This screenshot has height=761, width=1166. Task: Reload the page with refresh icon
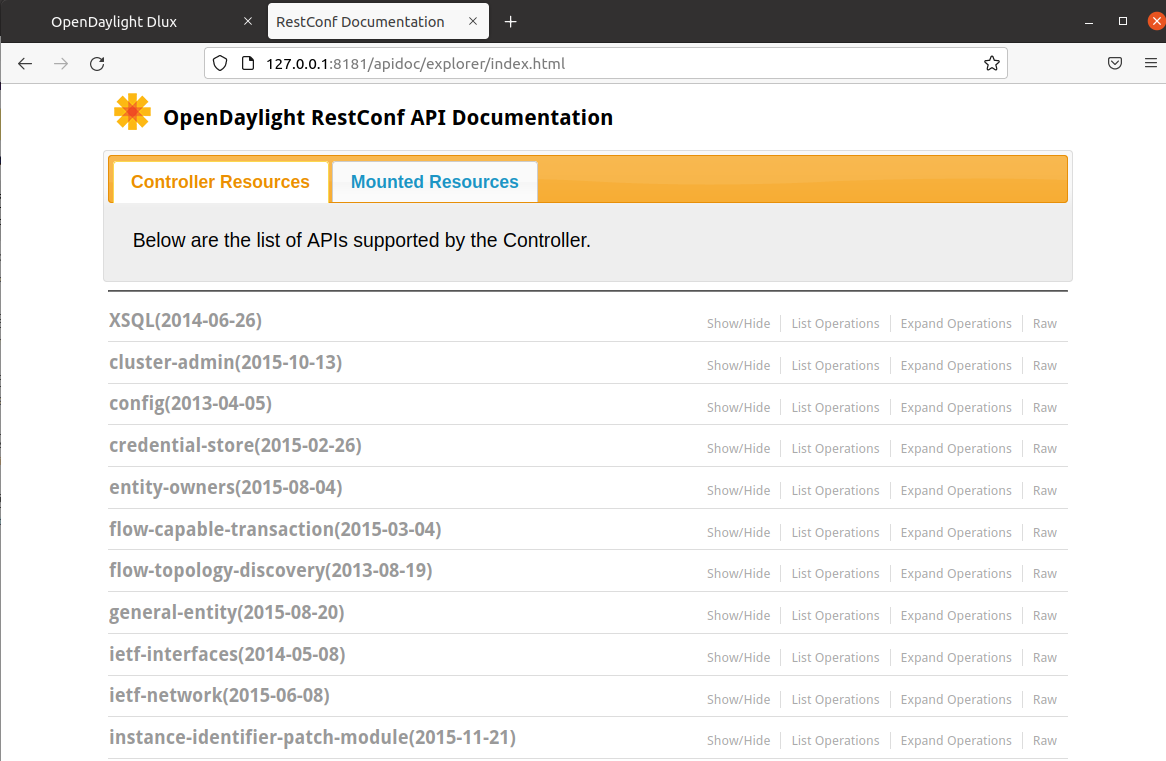click(97, 63)
